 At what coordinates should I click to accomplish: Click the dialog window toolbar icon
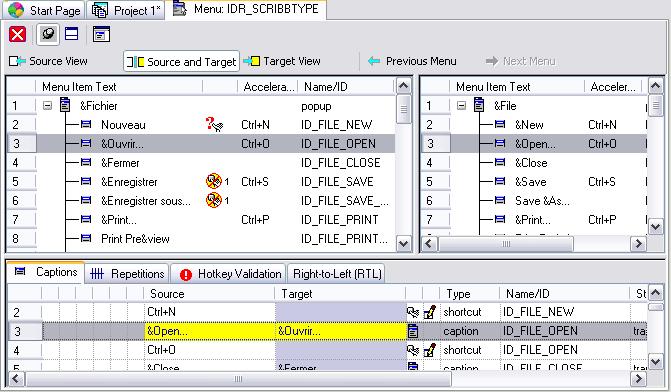101,34
